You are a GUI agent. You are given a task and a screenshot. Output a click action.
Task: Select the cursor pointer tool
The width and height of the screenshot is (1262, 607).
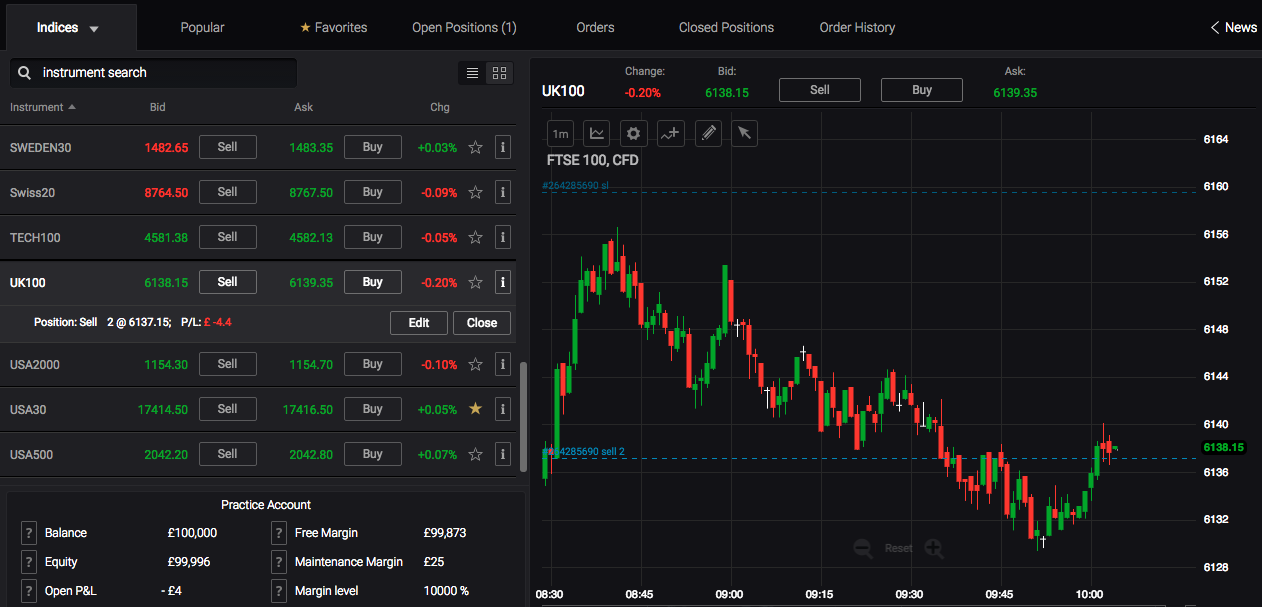(x=744, y=133)
